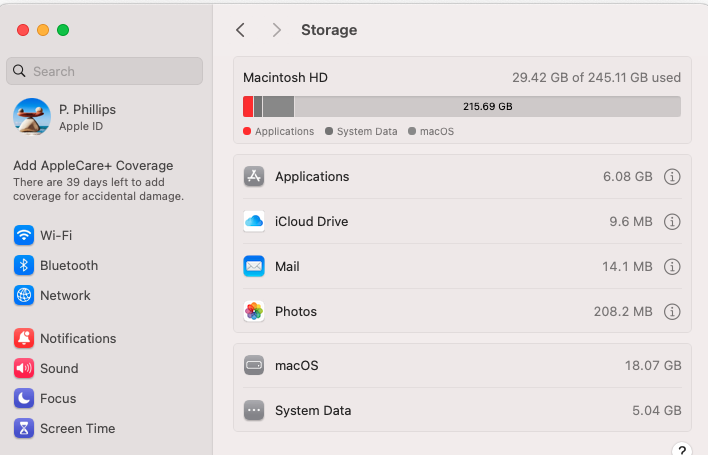The height and width of the screenshot is (455, 708).
Task: Open info for iCloud Drive storage
Action: click(672, 222)
